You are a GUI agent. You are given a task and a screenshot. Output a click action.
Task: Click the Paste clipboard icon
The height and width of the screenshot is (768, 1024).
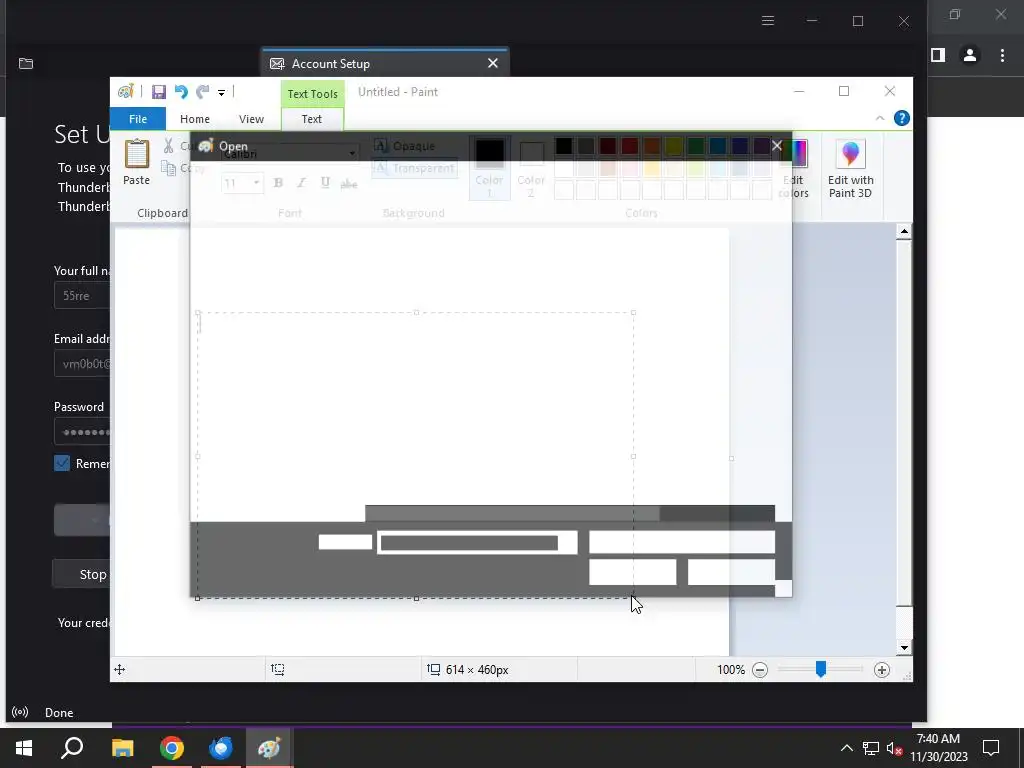(136, 154)
